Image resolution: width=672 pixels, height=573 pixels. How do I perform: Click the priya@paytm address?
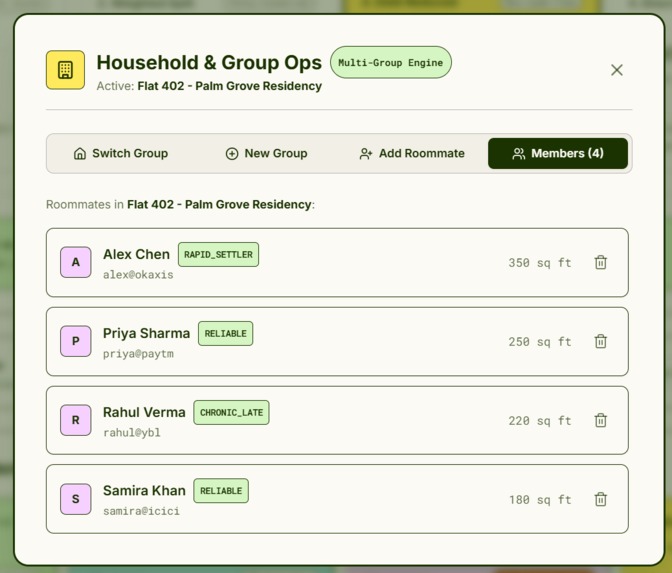(x=138, y=354)
